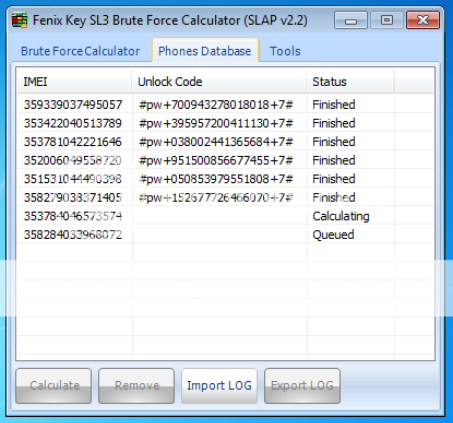Switch to the Brute Force Calculator tab

80,51
